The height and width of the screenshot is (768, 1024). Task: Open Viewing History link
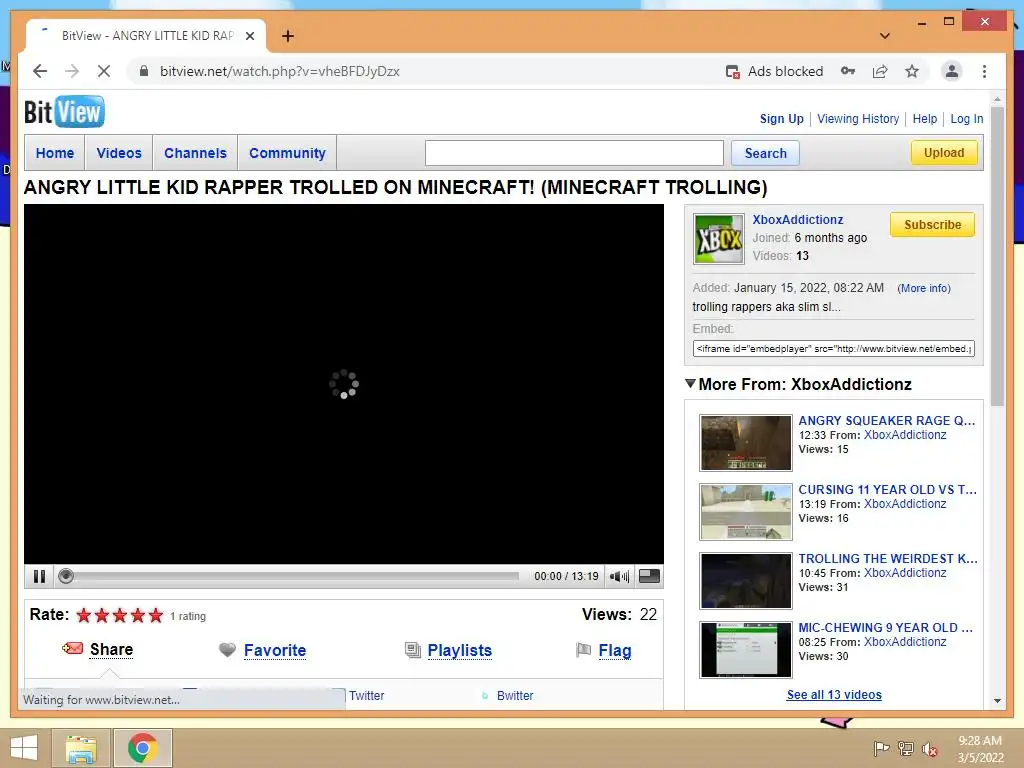pyautogui.click(x=858, y=119)
